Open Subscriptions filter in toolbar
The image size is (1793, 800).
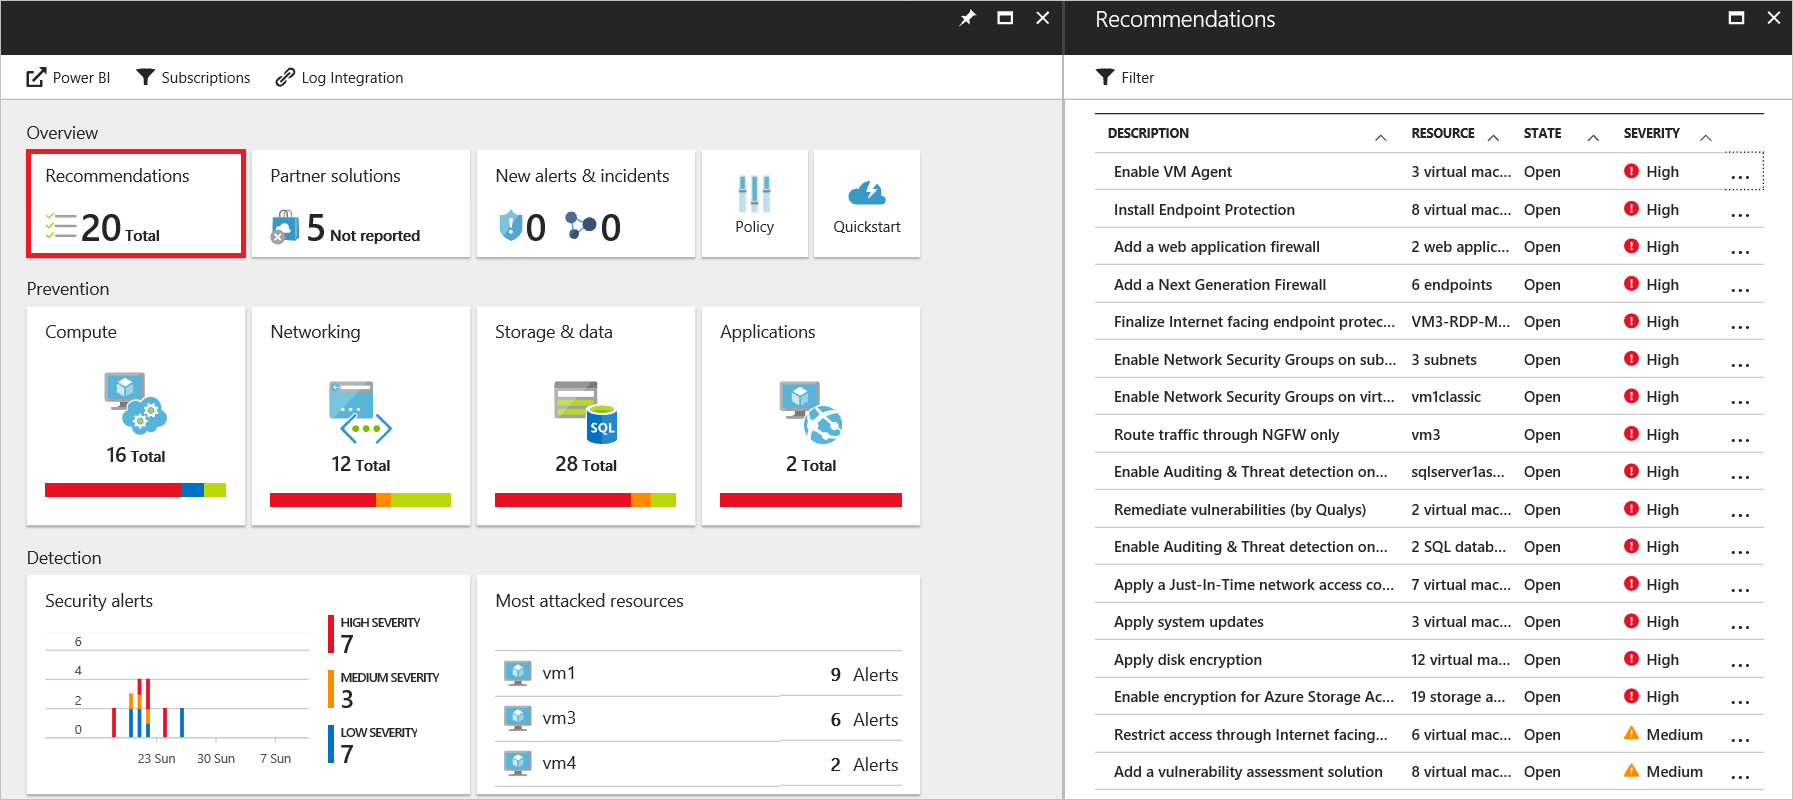click(193, 78)
